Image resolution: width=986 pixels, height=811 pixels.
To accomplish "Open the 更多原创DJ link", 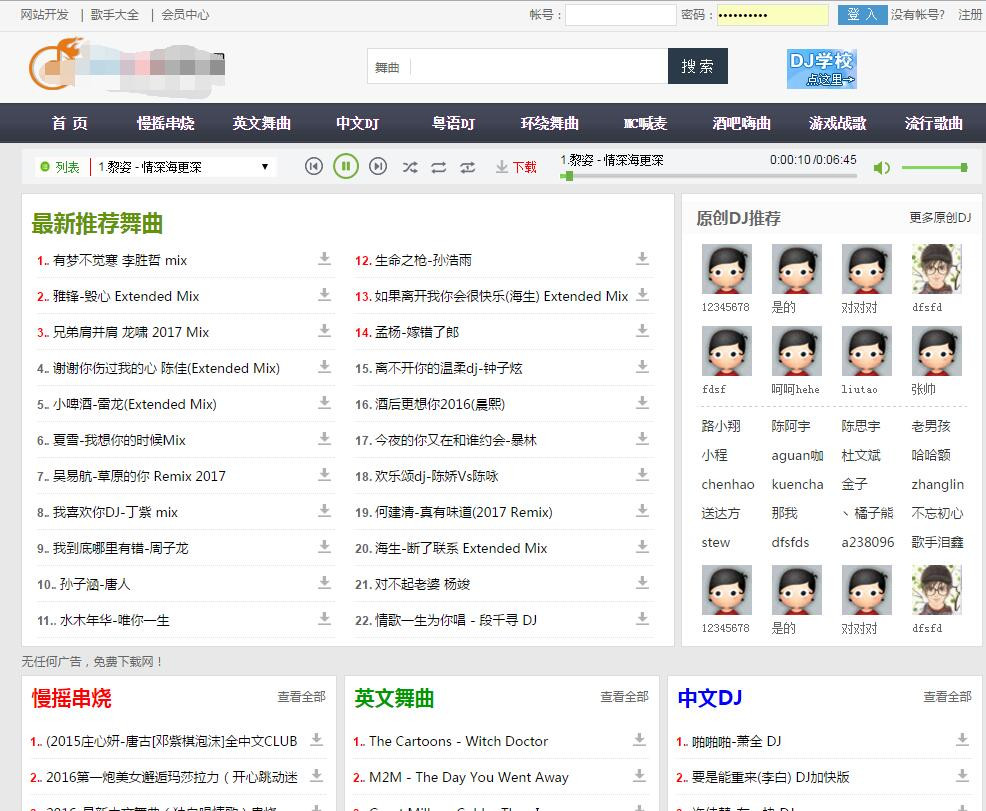I will [940, 218].
